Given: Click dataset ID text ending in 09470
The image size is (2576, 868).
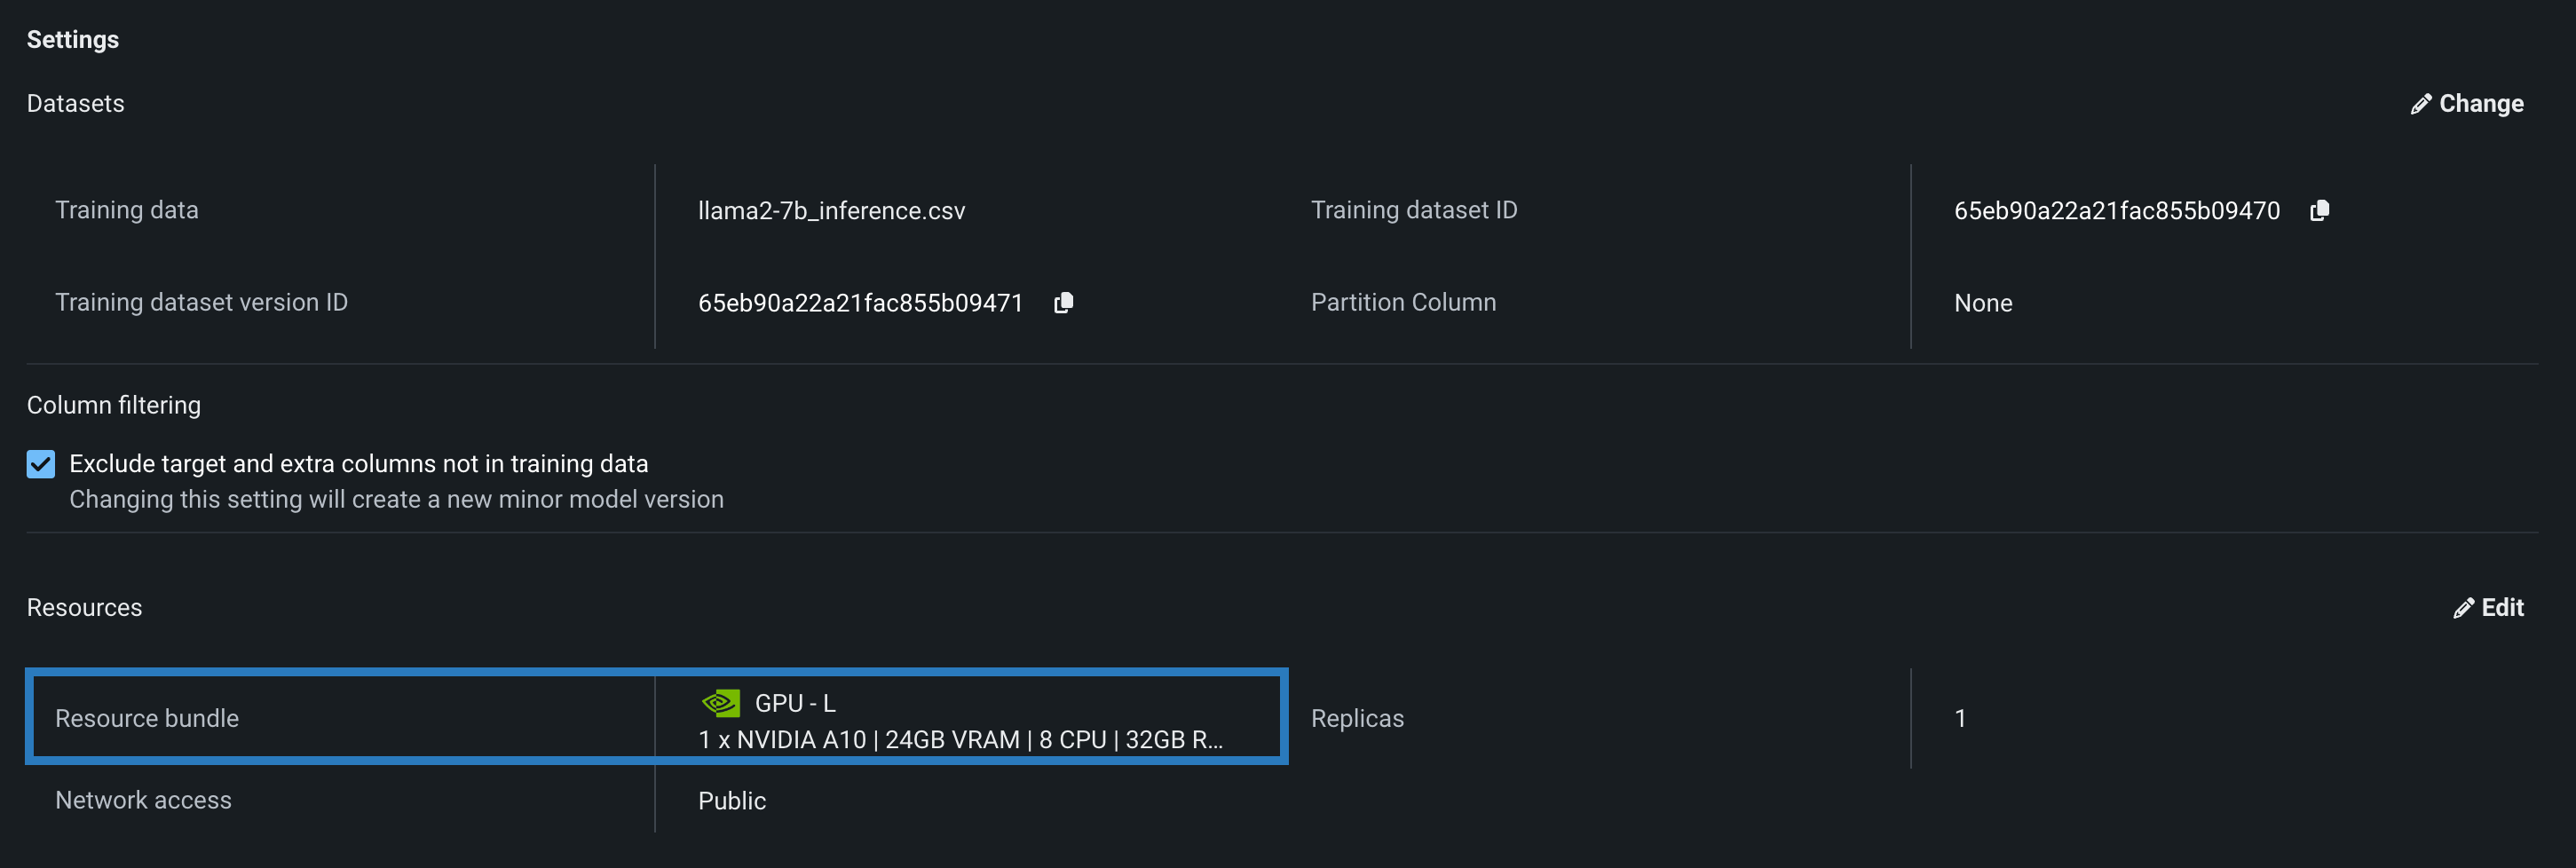Looking at the screenshot, I should click(2116, 211).
